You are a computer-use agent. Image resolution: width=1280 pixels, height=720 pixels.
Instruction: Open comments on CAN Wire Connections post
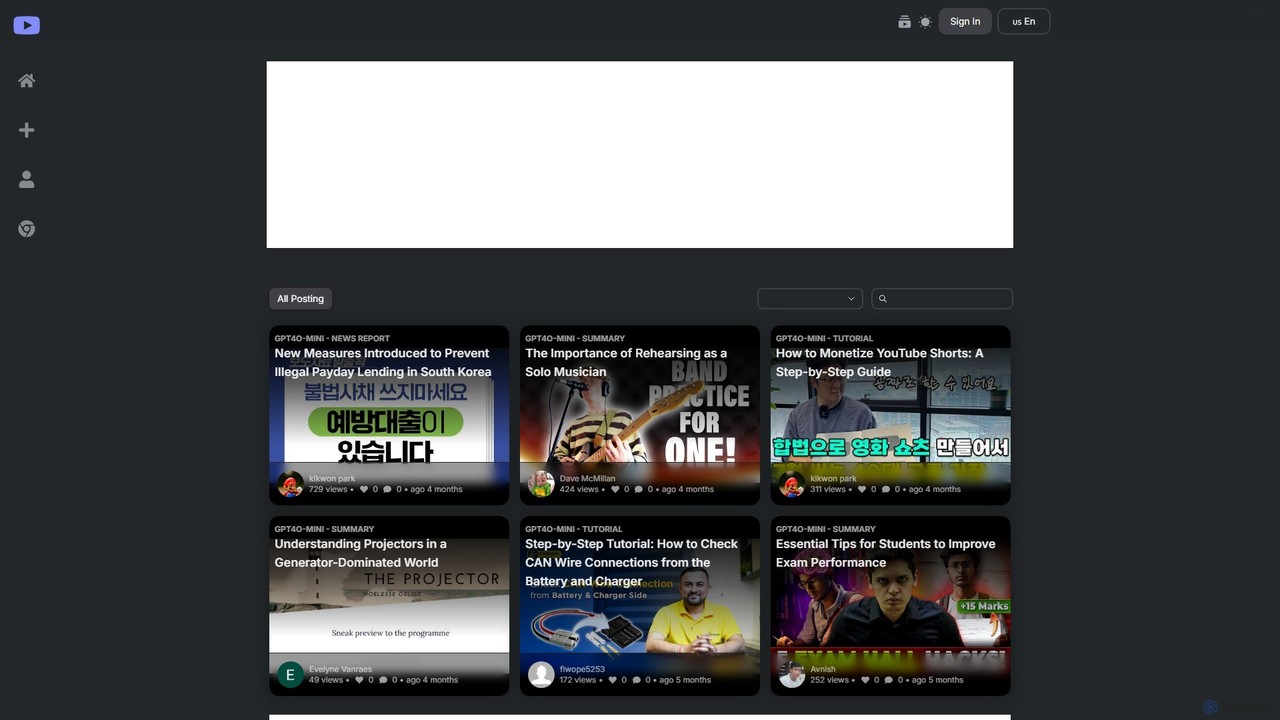(636, 680)
